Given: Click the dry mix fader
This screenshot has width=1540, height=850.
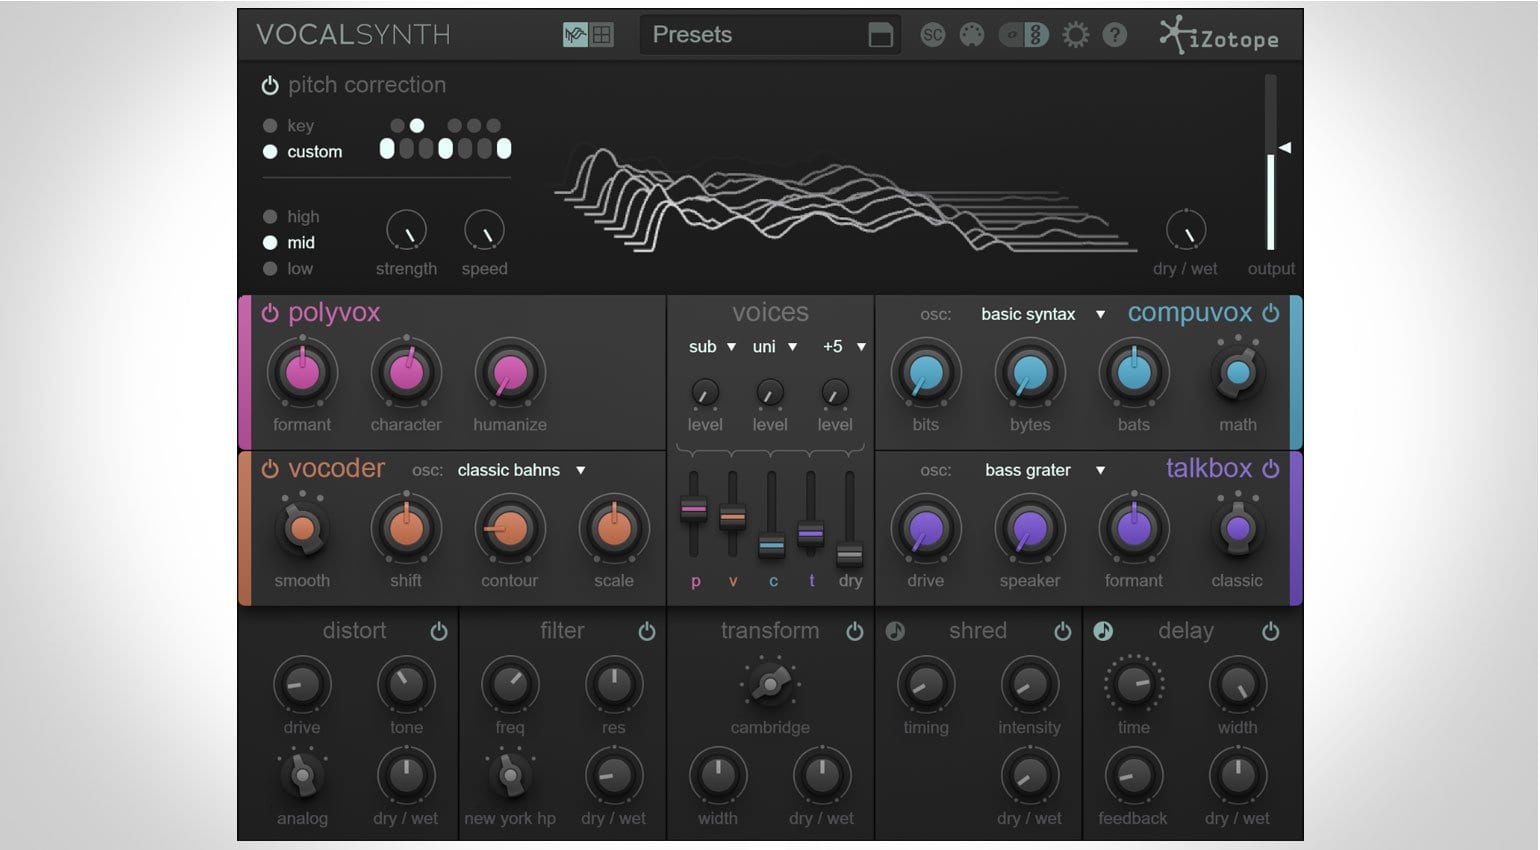Looking at the screenshot, I should 850,554.
